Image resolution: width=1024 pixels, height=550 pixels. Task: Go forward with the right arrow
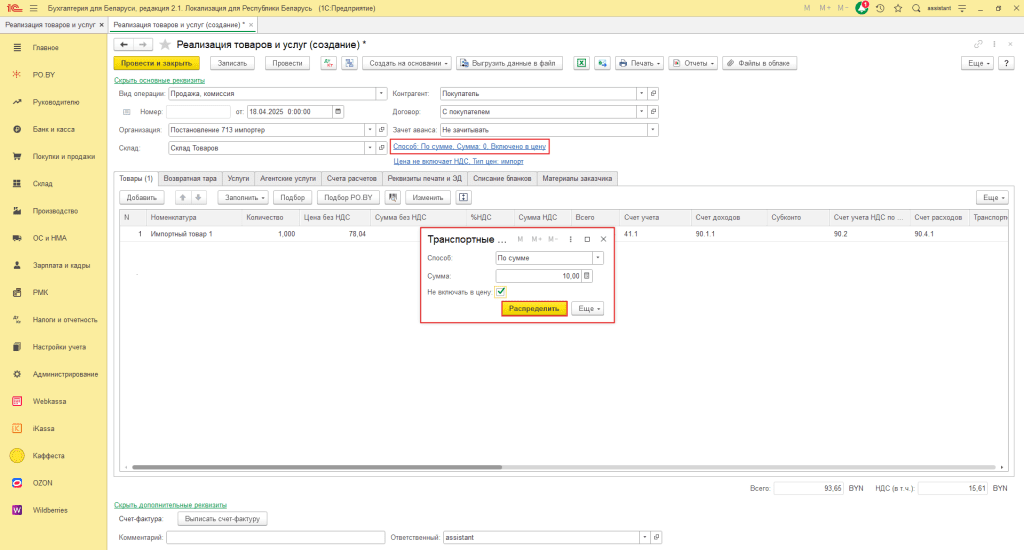pos(143,44)
